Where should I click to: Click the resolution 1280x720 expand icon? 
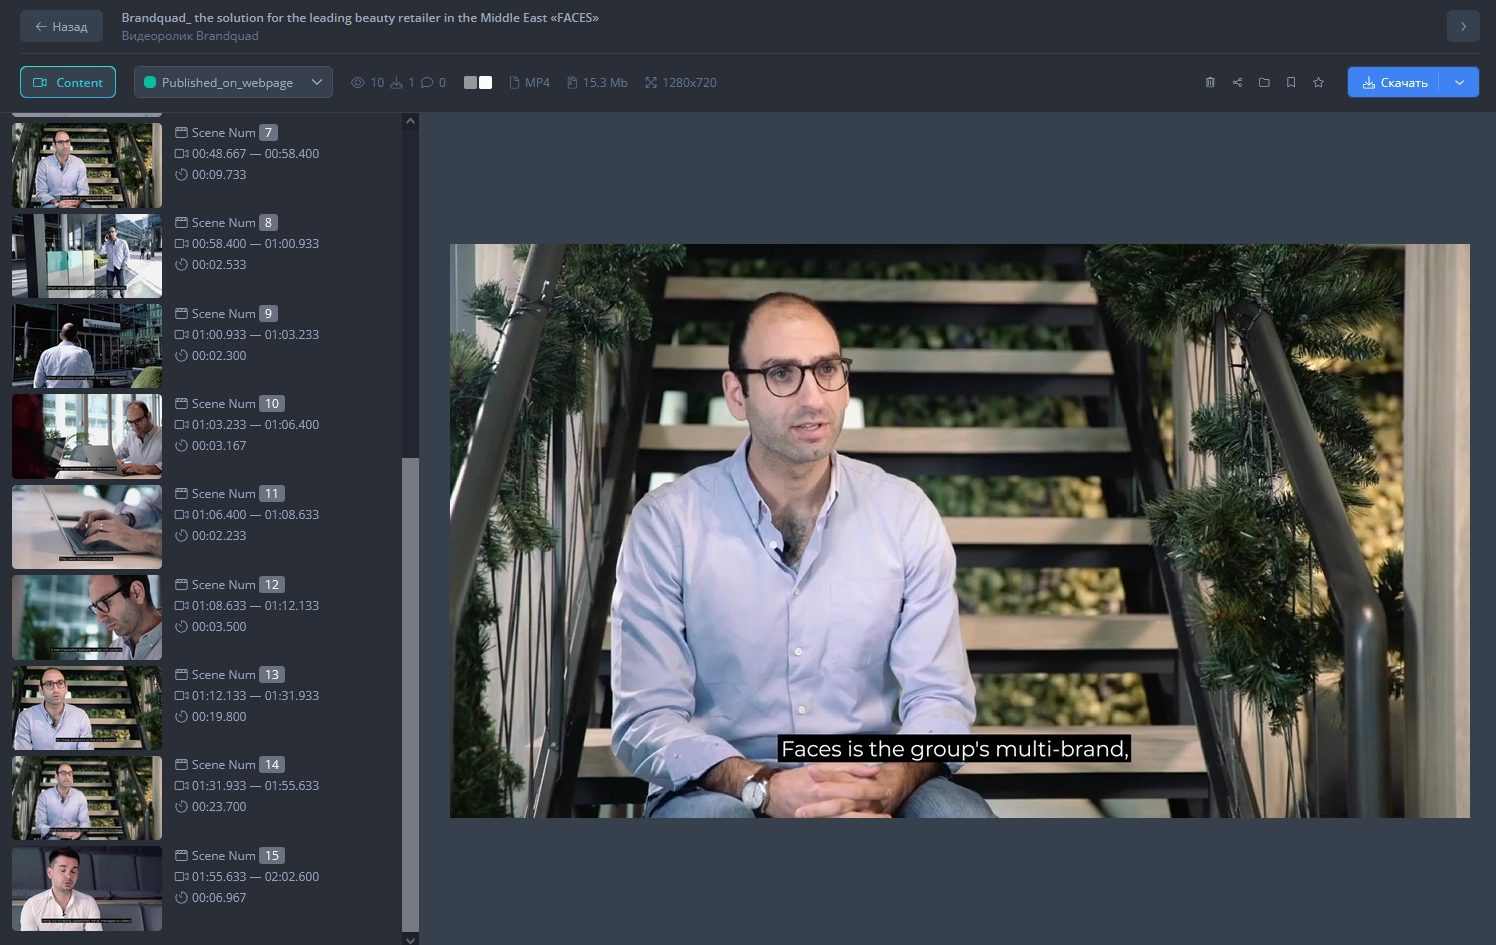[x=651, y=82]
